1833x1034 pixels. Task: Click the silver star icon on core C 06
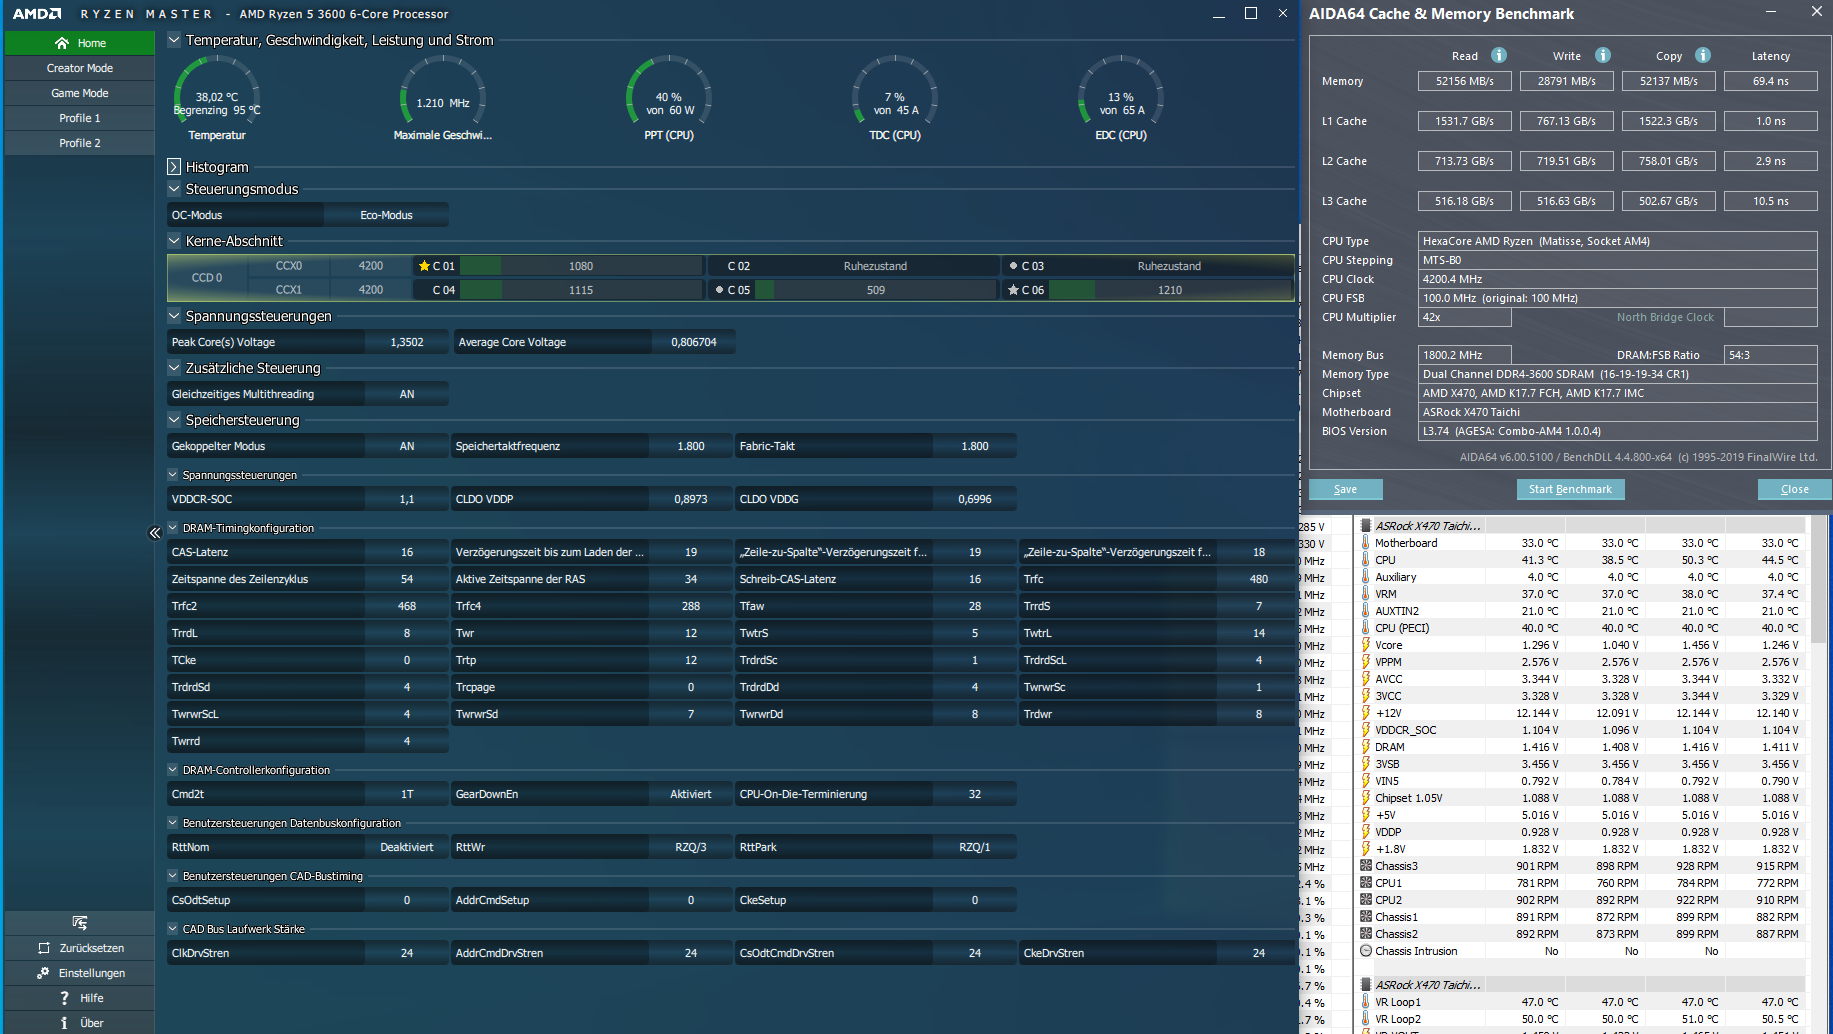pos(1013,290)
